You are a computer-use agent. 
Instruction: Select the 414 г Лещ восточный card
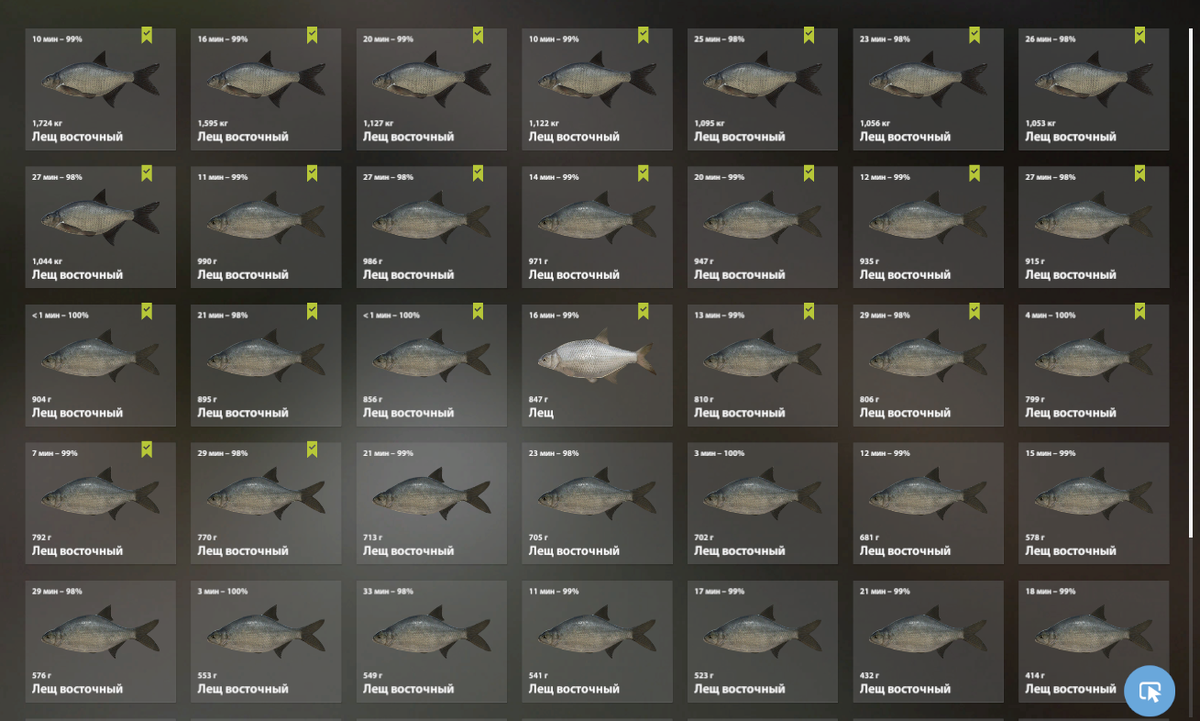[x=1094, y=641]
